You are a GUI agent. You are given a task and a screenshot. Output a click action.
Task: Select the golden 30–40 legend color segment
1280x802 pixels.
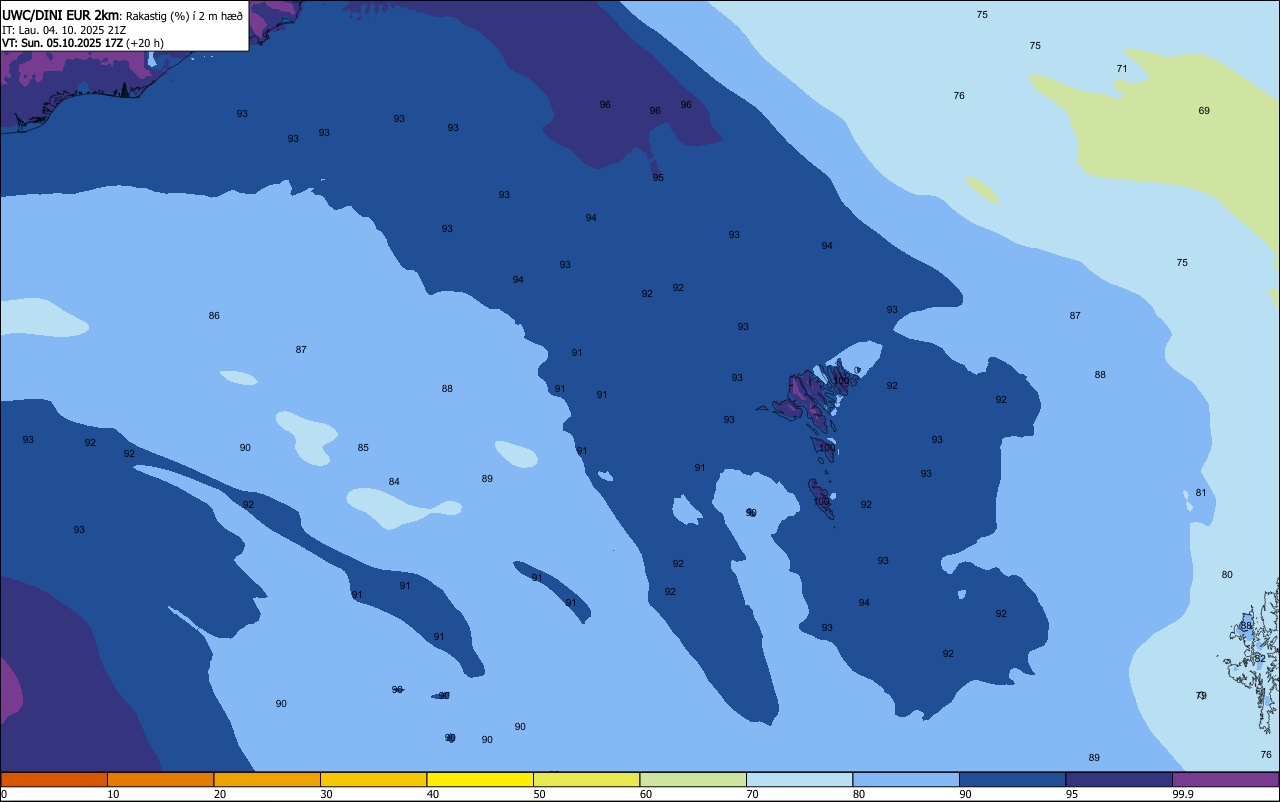pos(373,779)
